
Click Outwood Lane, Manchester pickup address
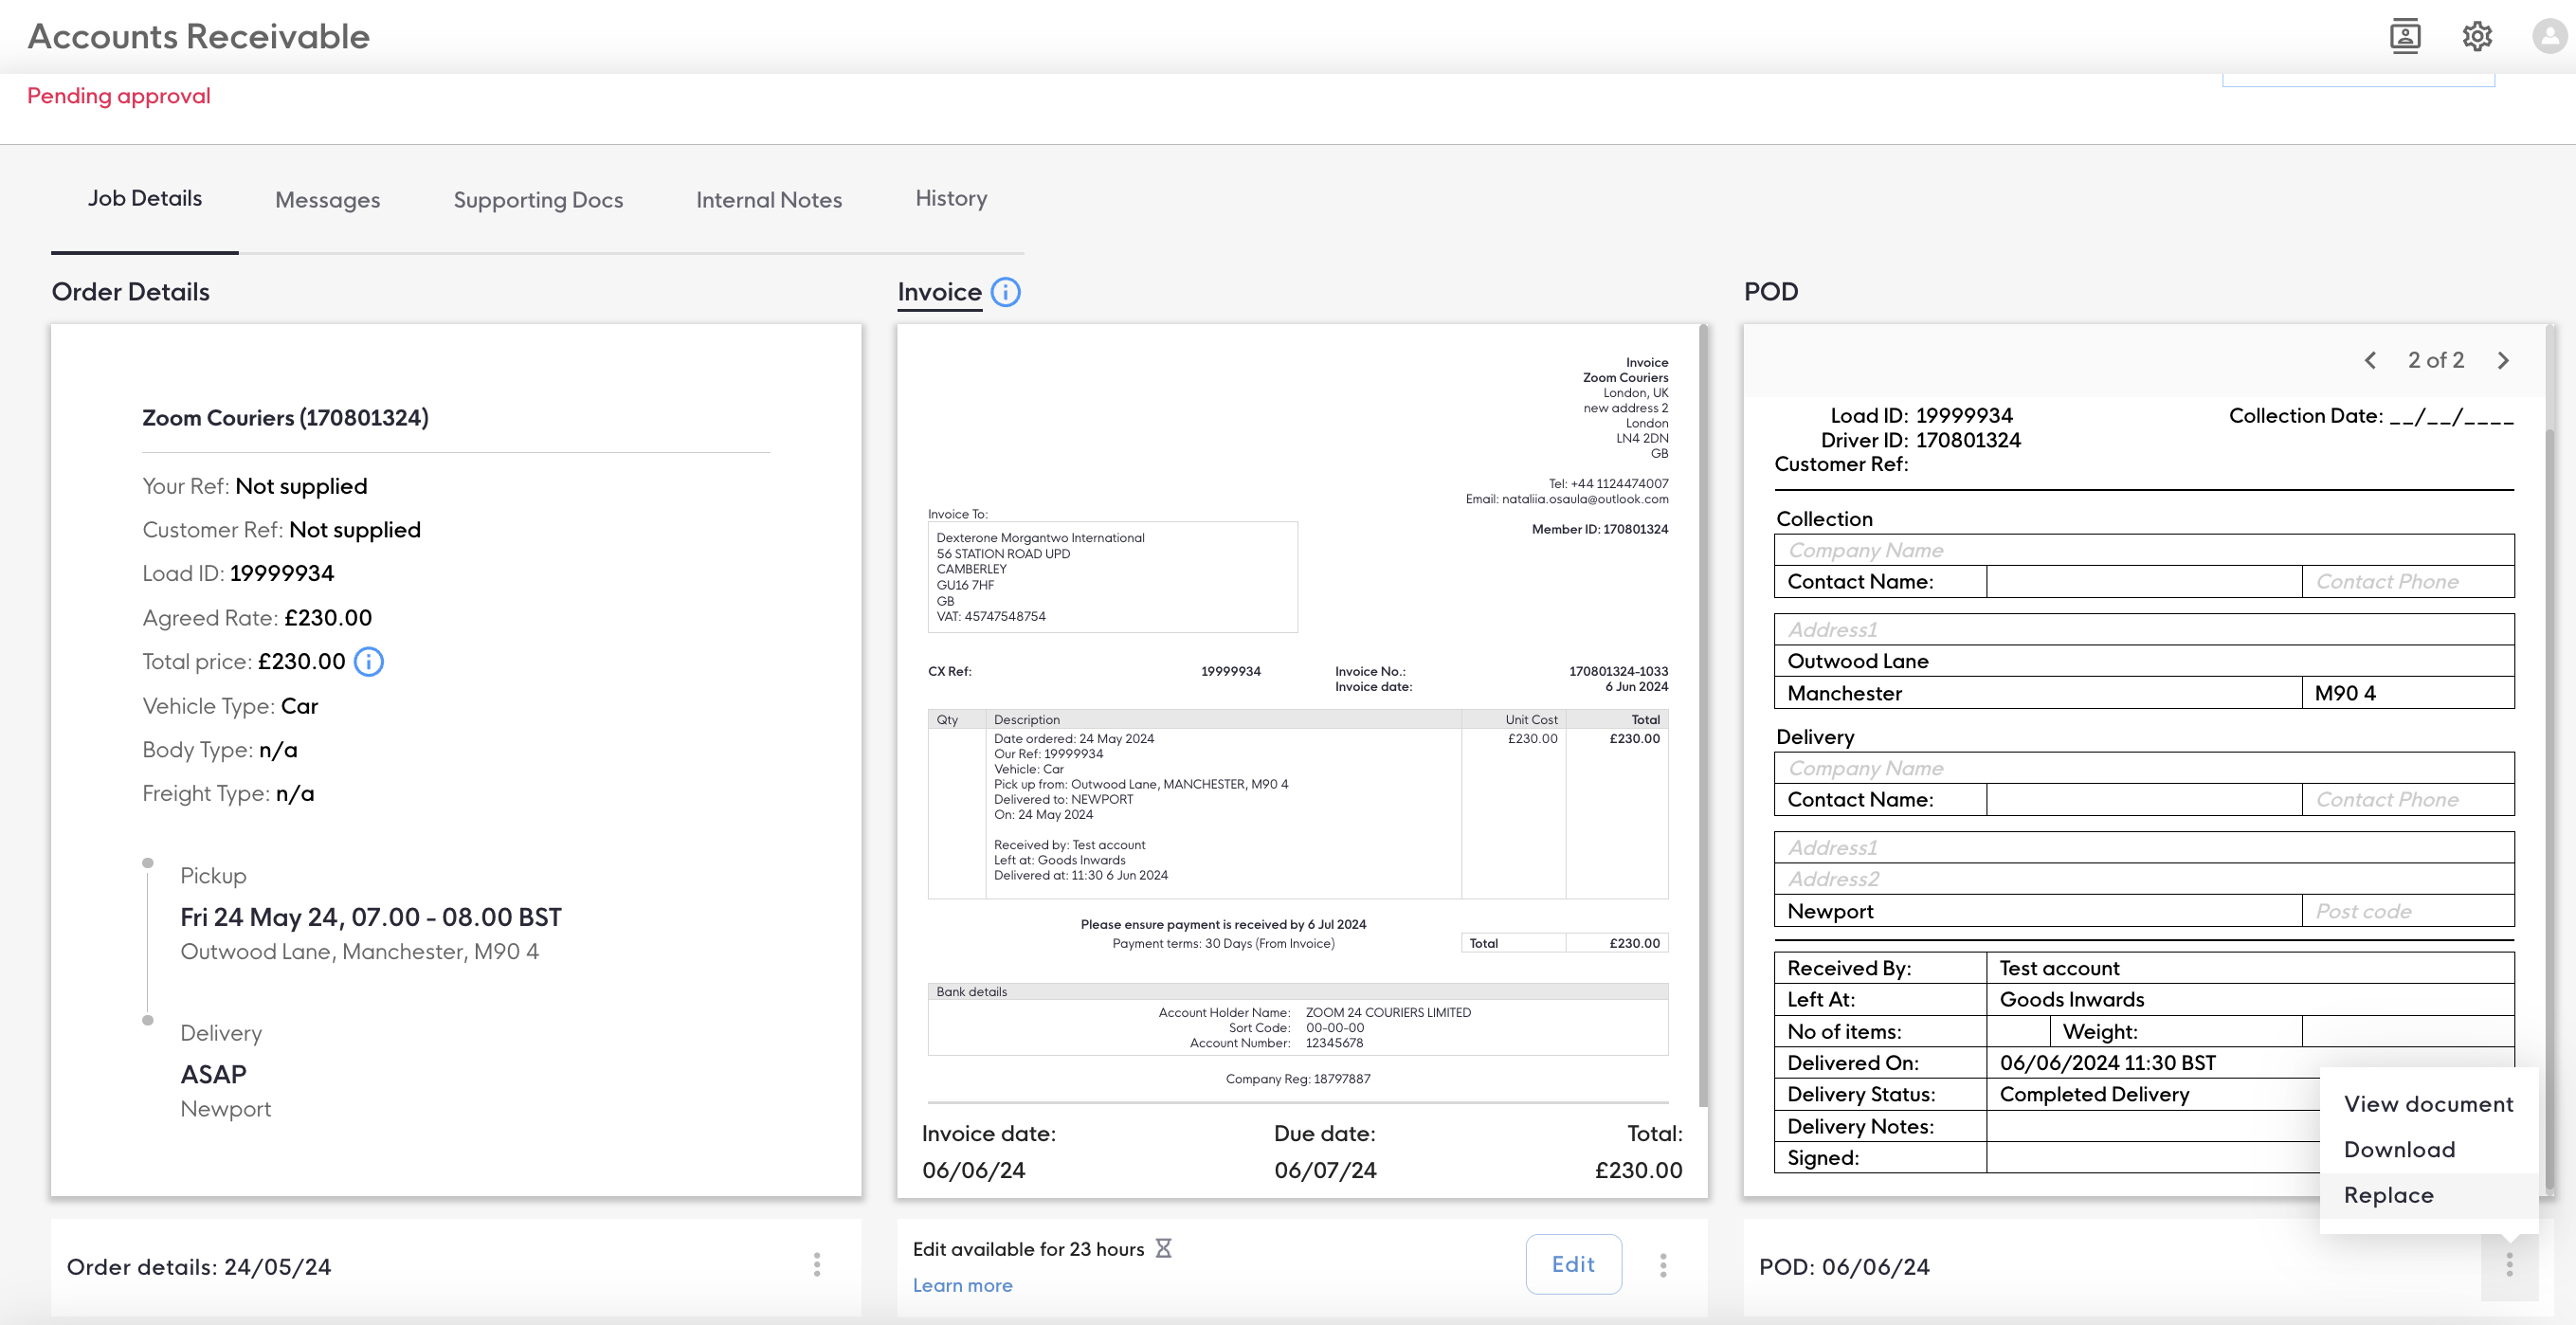point(359,952)
